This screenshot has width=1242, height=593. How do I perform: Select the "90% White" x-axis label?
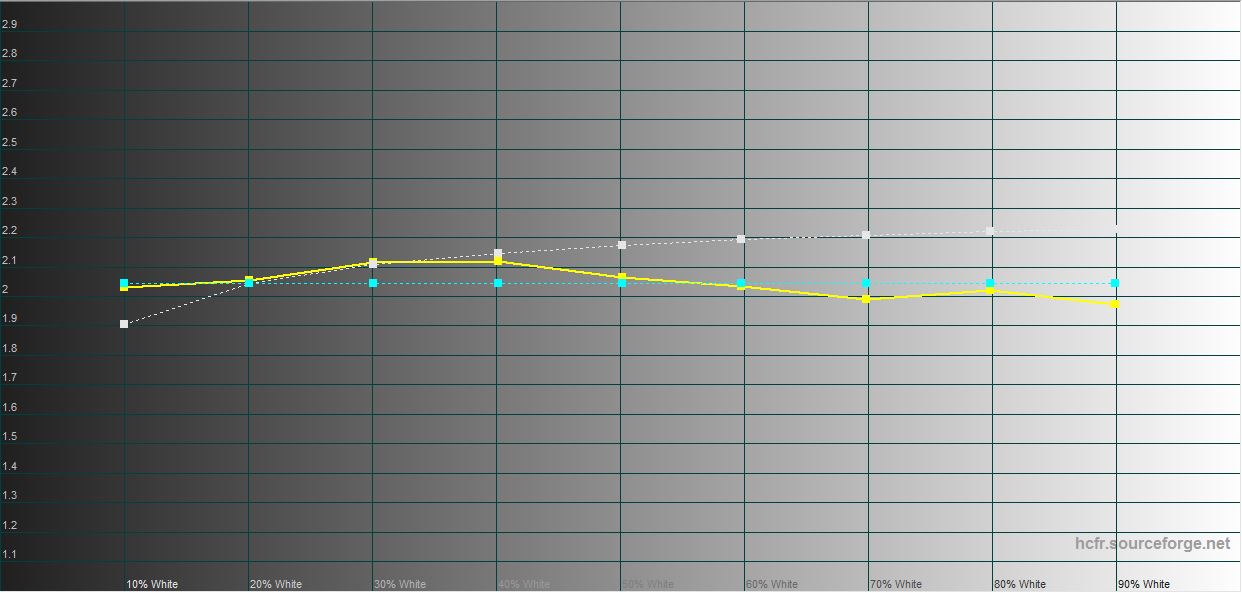1144,584
